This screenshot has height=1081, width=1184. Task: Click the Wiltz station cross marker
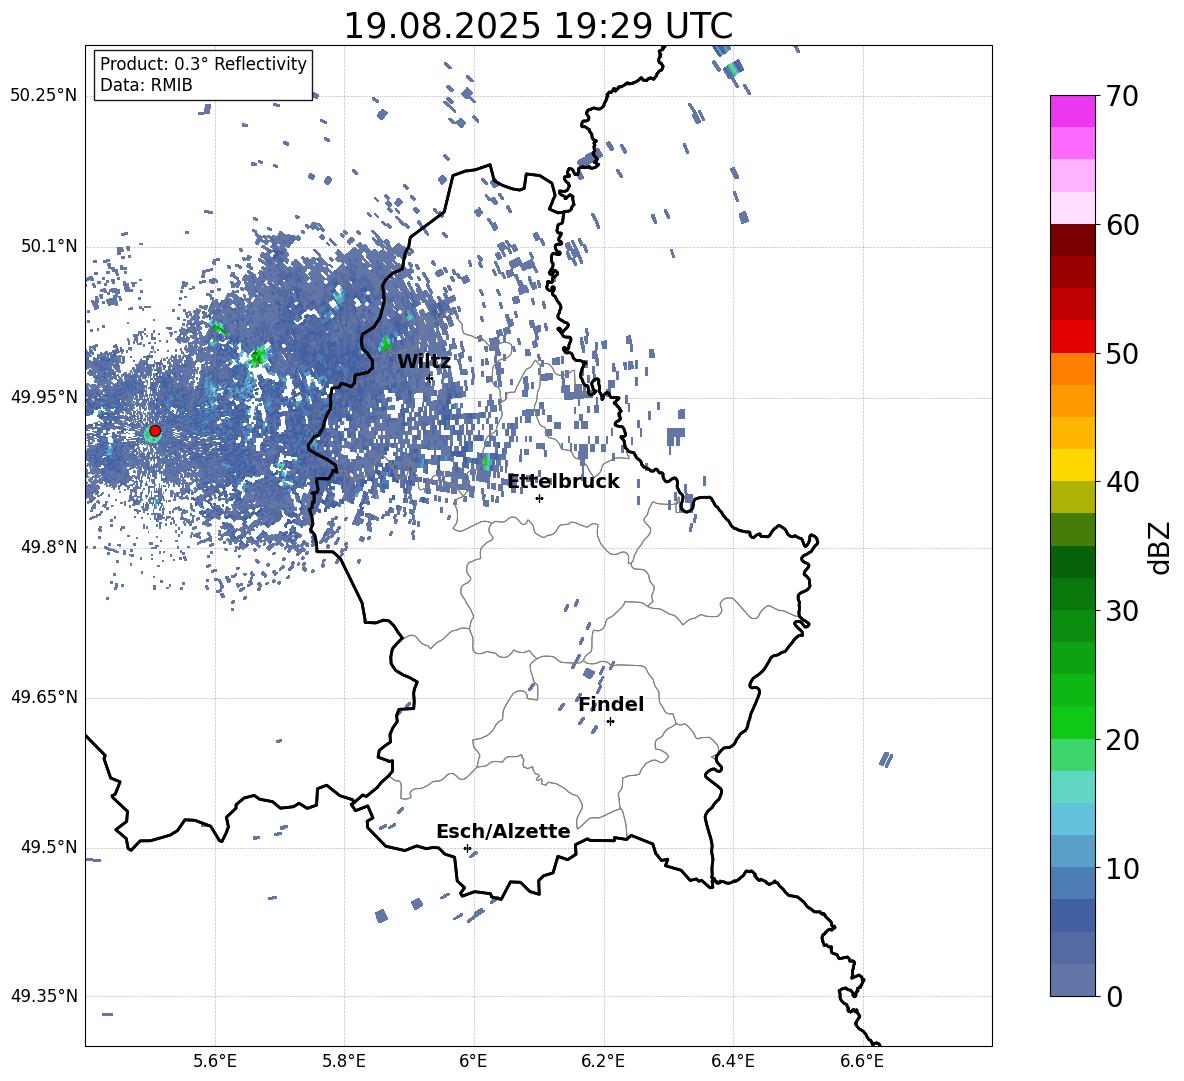click(x=429, y=378)
